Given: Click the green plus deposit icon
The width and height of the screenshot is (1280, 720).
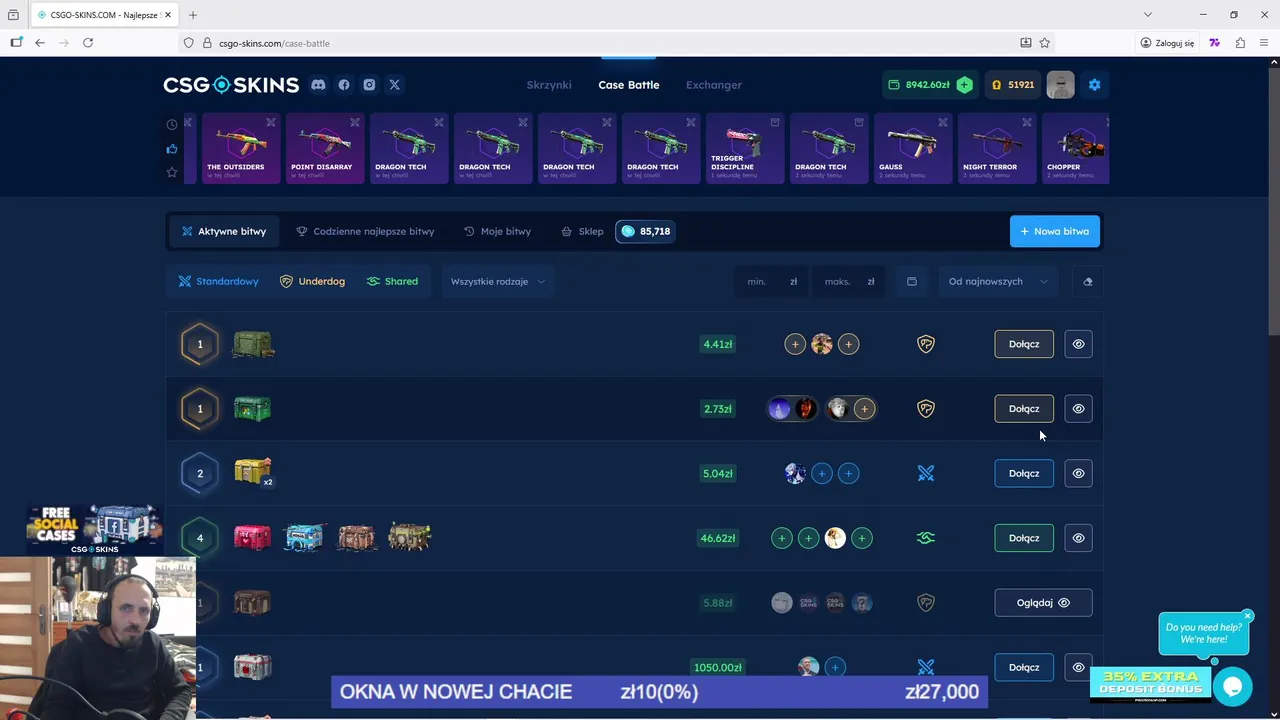Looking at the screenshot, I should (x=964, y=85).
